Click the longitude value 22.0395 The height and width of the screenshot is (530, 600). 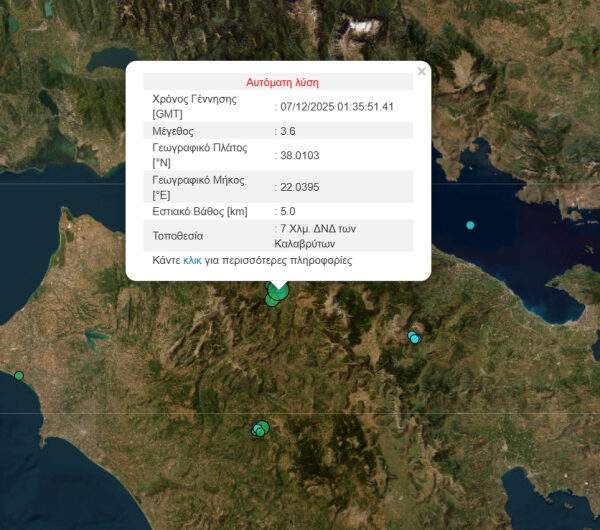click(x=300, y=187)
